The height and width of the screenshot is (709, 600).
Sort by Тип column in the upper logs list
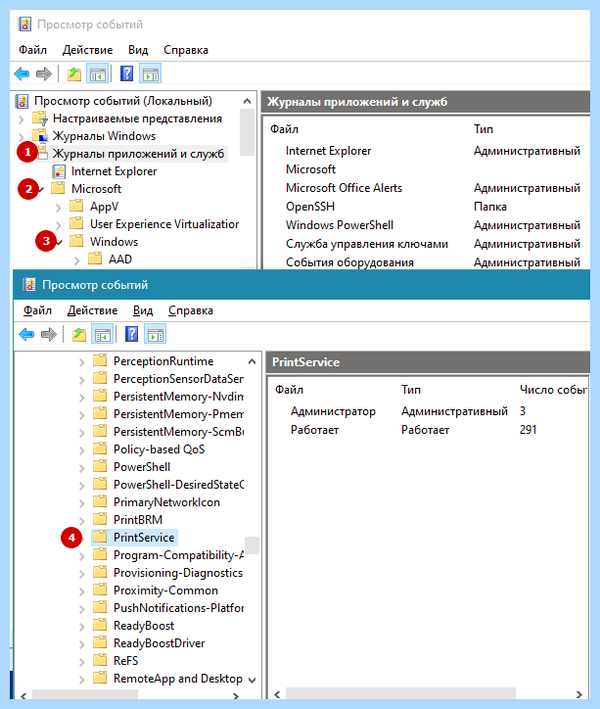click(483, 129)
